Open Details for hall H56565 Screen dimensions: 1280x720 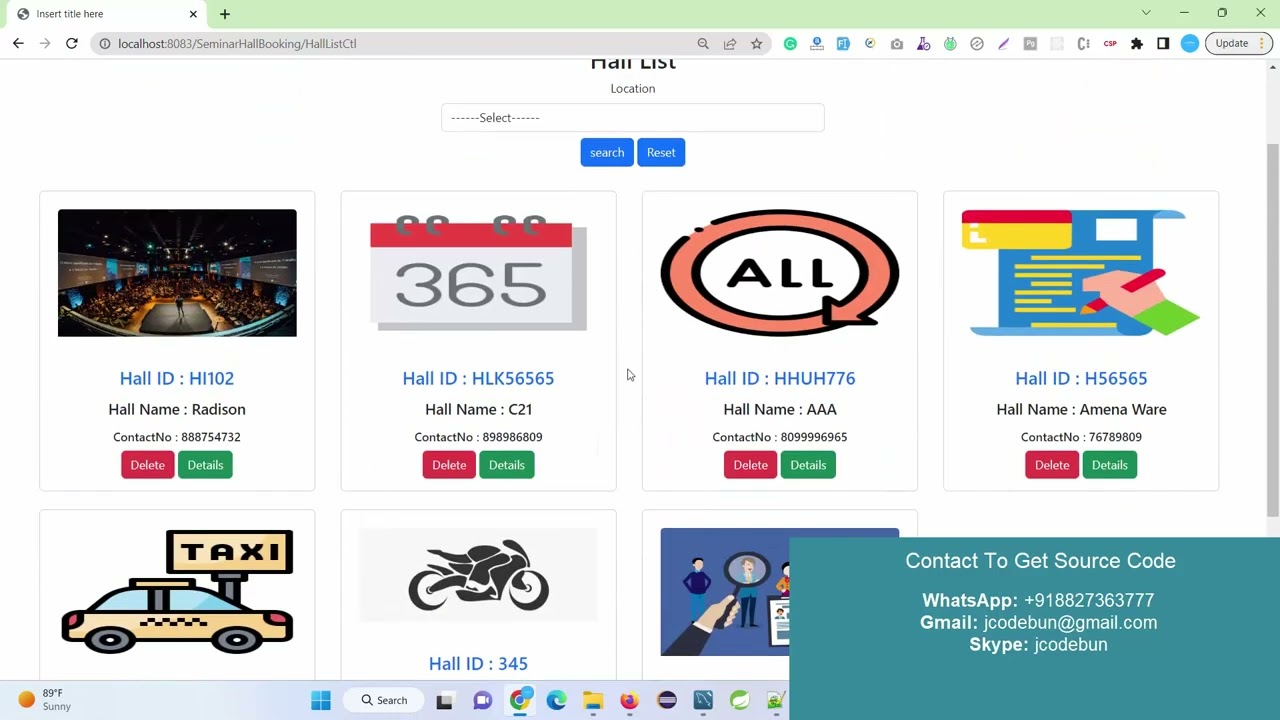click(1109, 465)
